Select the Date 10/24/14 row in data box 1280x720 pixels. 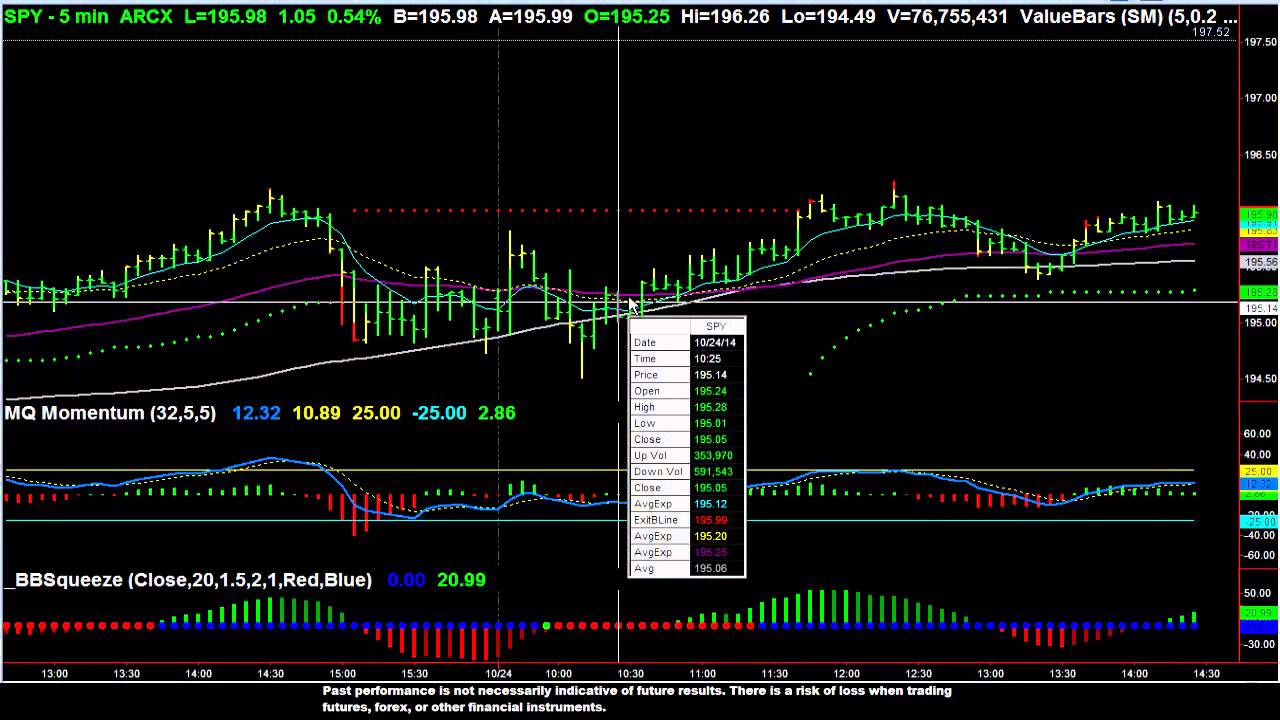pyautogui.click(x=687, y=342)
